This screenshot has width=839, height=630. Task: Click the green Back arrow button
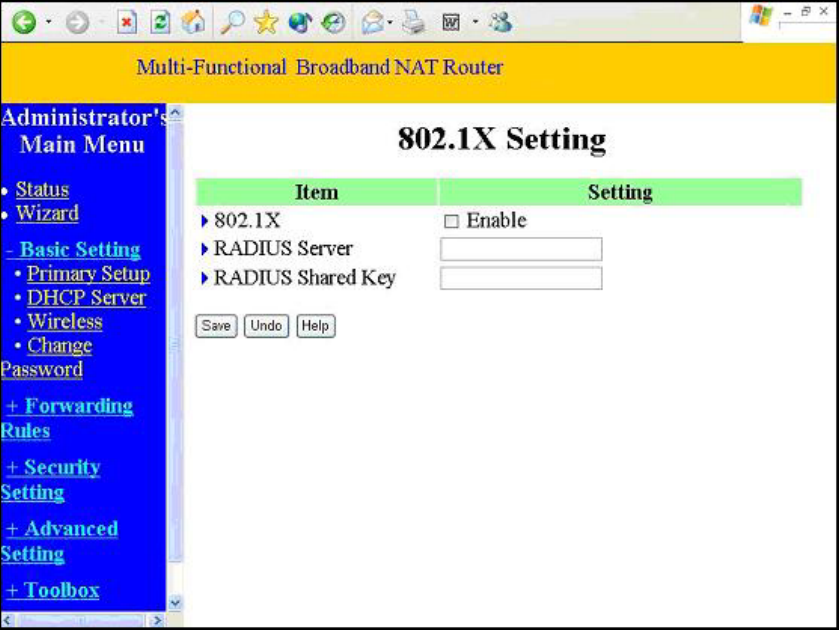pos(24,22)
